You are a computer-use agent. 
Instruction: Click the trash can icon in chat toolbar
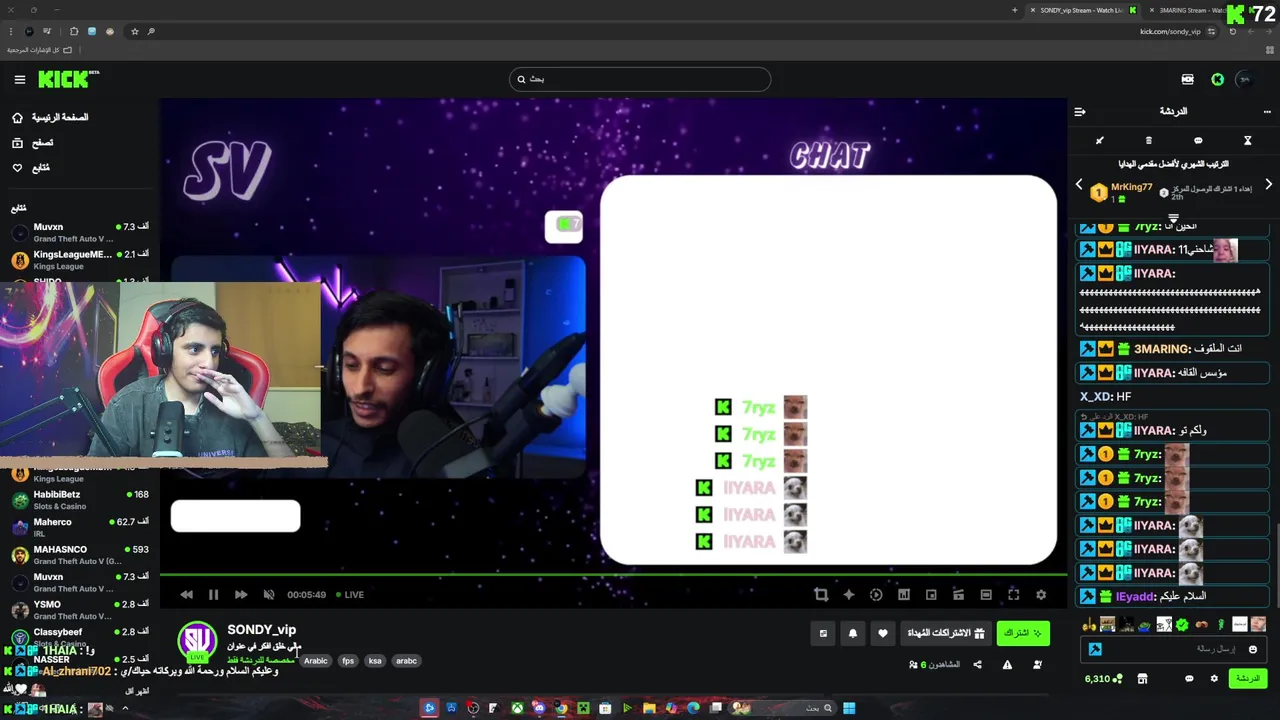pyautogui.click(x=1148, y=140)
